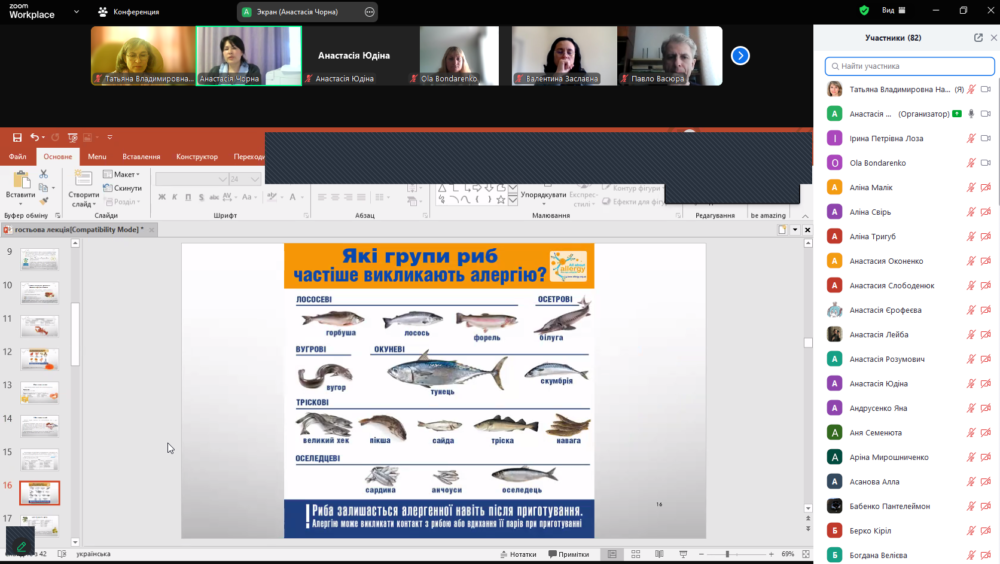Screen dimensions: 1000x564
Task: Open the гостьова лекція document tab
Action: coord(78,229)
